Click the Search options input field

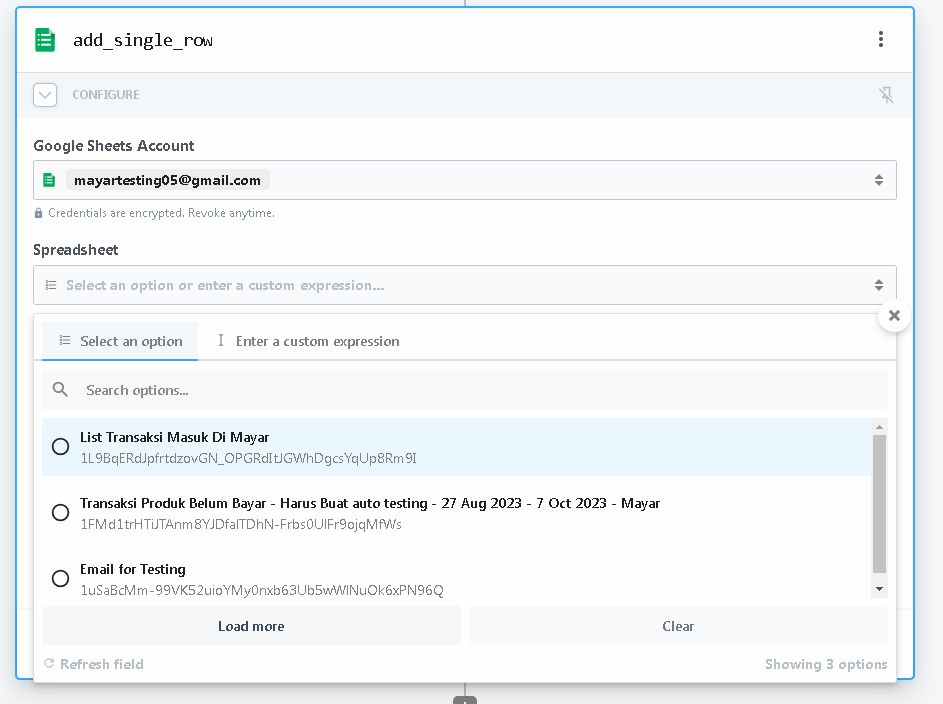pos(464,390)
